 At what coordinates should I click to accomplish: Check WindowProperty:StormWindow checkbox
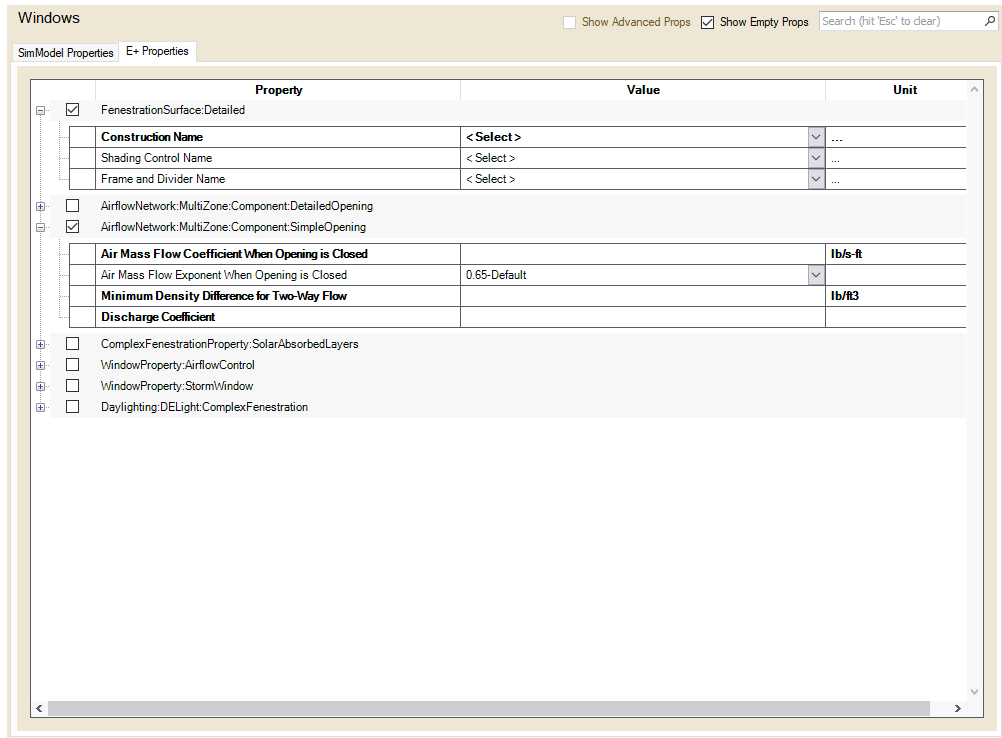point(73,386)
